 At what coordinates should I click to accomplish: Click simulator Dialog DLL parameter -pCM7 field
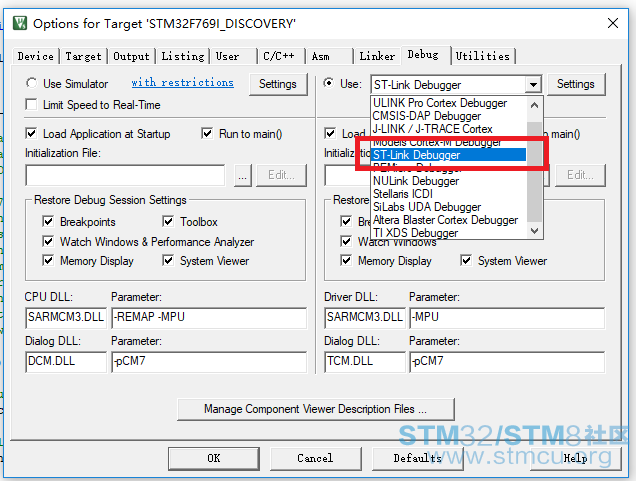pos(209,361)
